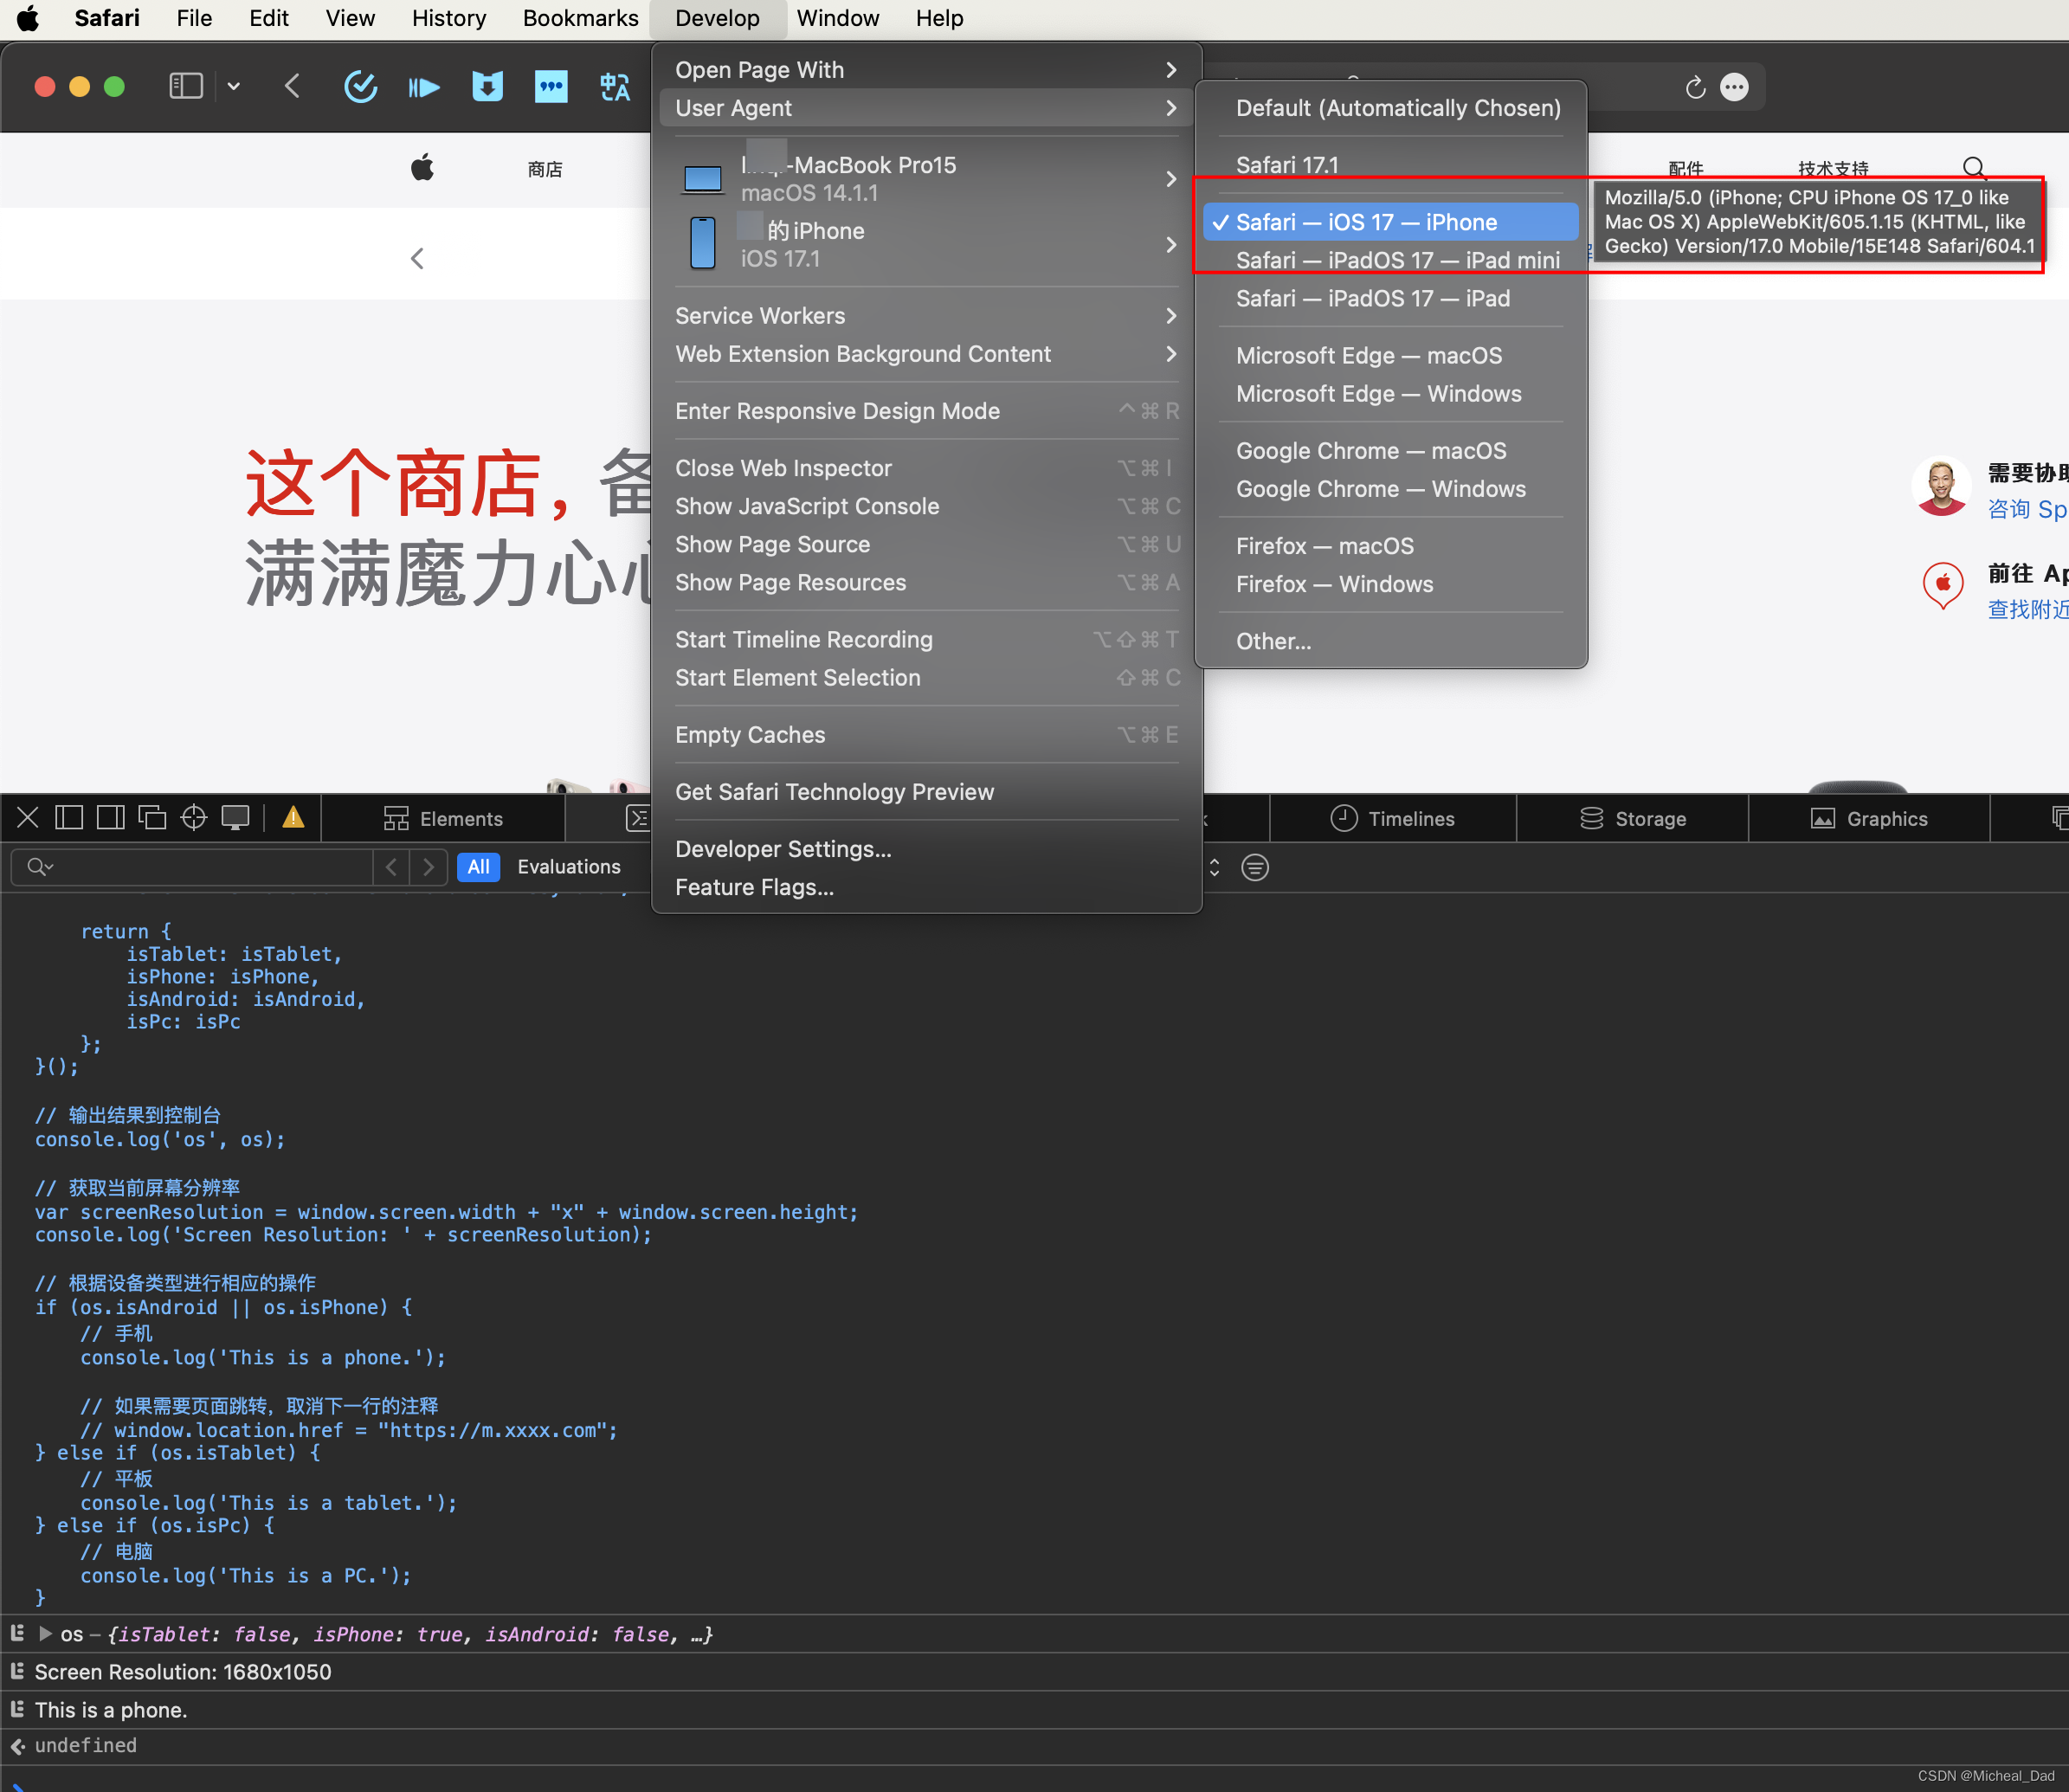Show the Safari sidebar

pos(186,87)
